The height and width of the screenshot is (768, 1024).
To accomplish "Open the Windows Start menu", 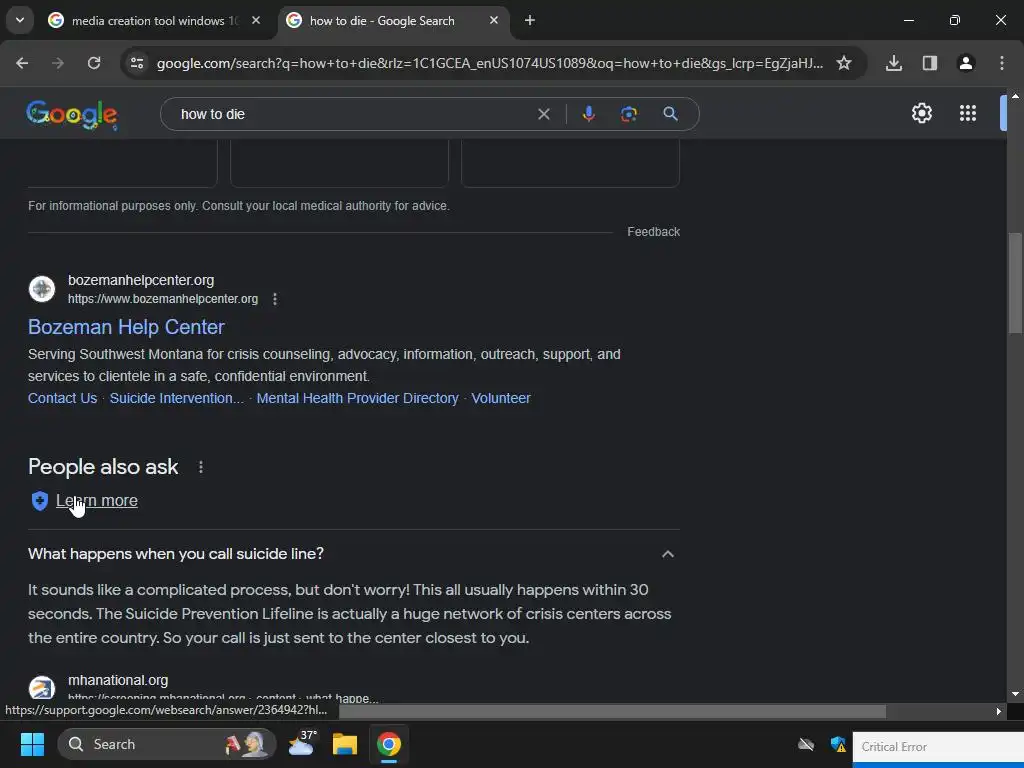I will [x=32, y=744].
